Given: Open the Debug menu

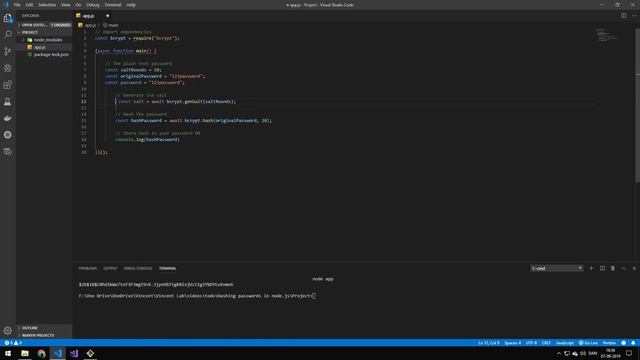Looking at the screenshot, I should pyautogui.click(x=93, y=5).
